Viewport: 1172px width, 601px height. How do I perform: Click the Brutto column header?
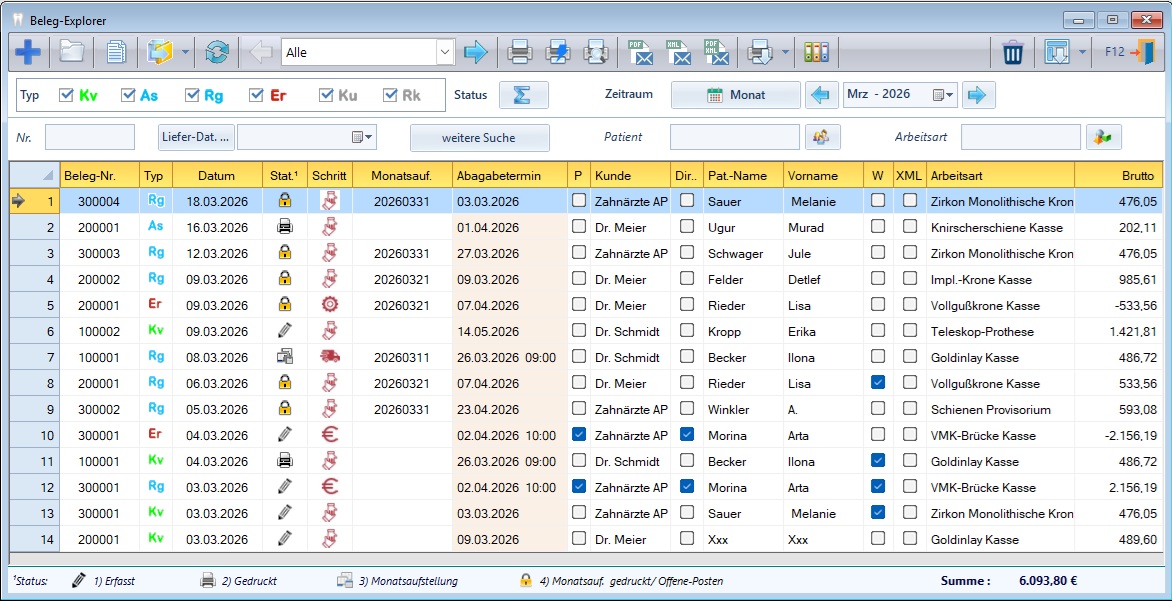click(x=1118, y=175)
